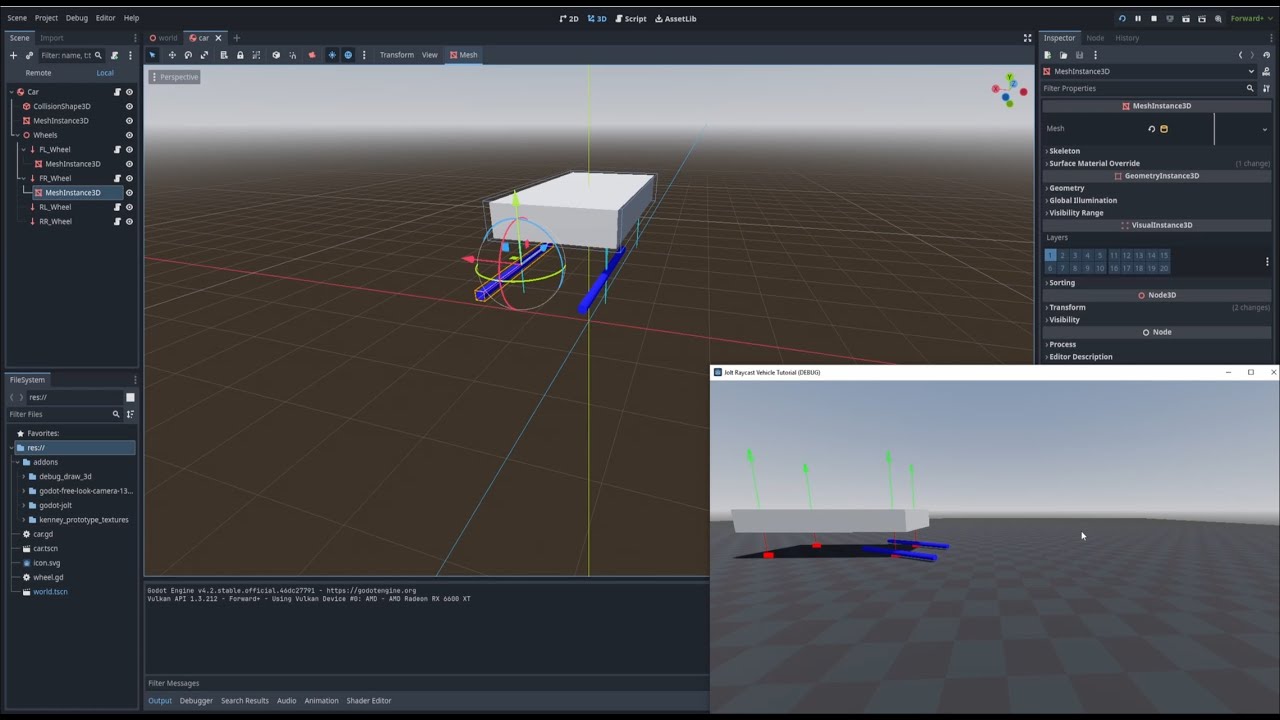This screenshot has height=720, width=1280.
Task: Activate the Move Mode tool
Action: coord(172,55)
